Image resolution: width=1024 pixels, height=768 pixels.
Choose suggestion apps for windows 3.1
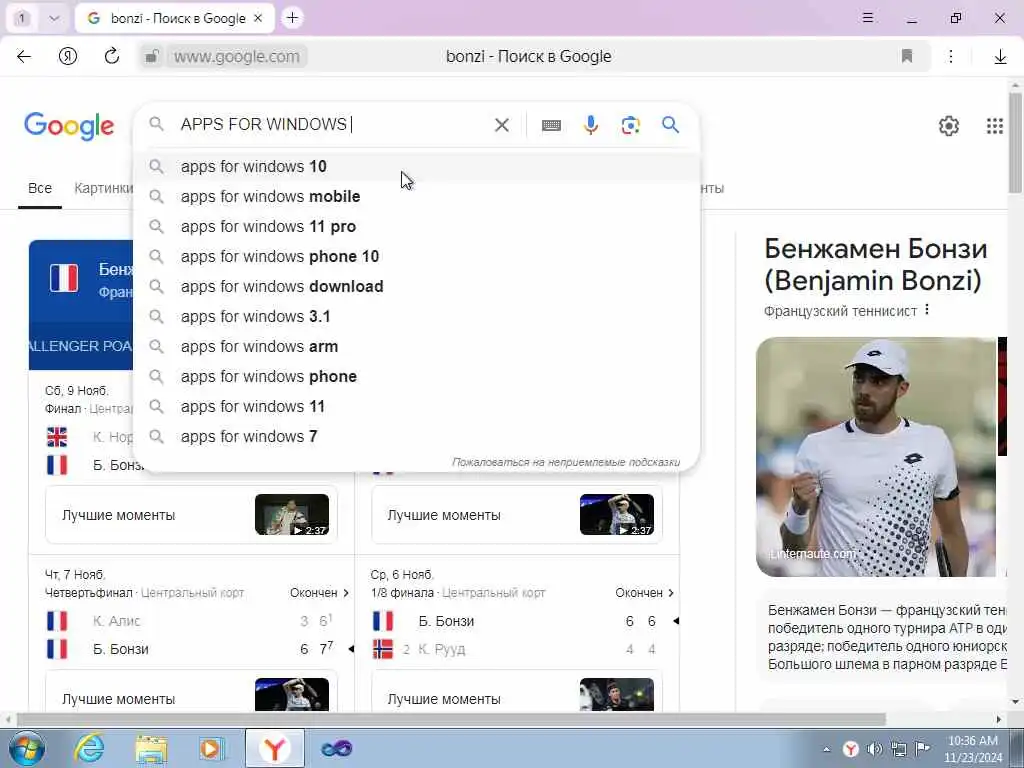coord(416,317)
